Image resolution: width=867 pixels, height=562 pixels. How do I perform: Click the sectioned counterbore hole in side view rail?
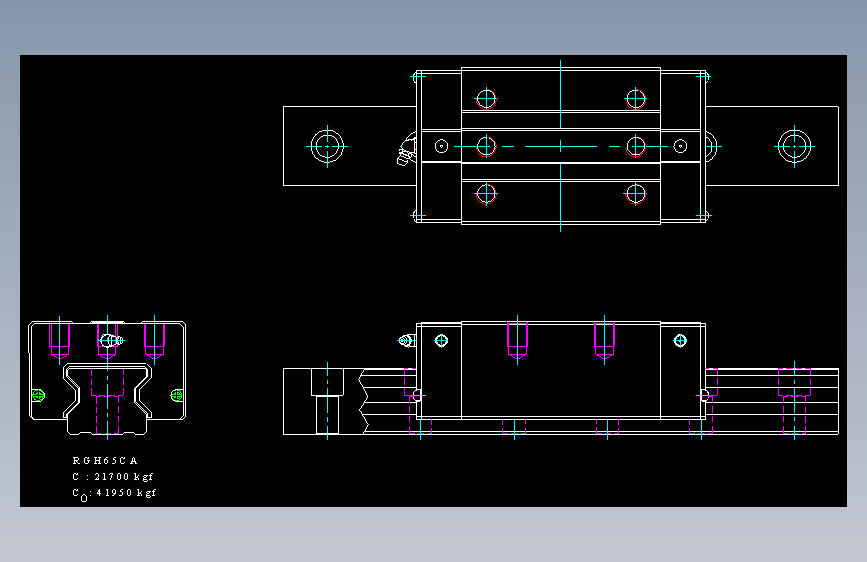click(327, 401)
